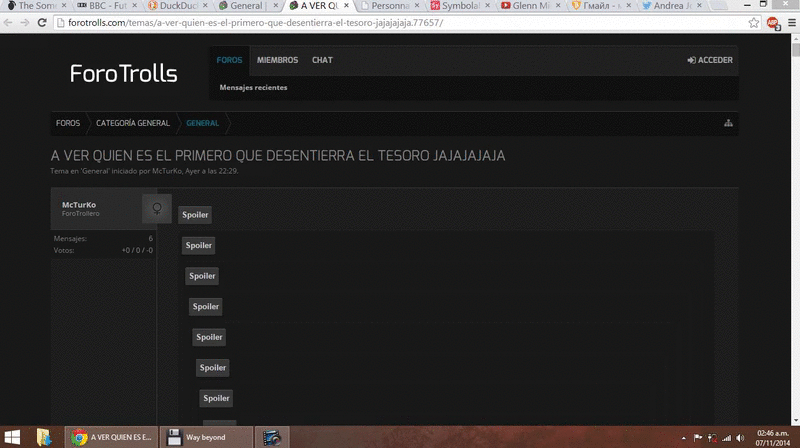The image size is (800, 448).
Task: Switch to the Symbolab tab
Action: pos(458,6)
